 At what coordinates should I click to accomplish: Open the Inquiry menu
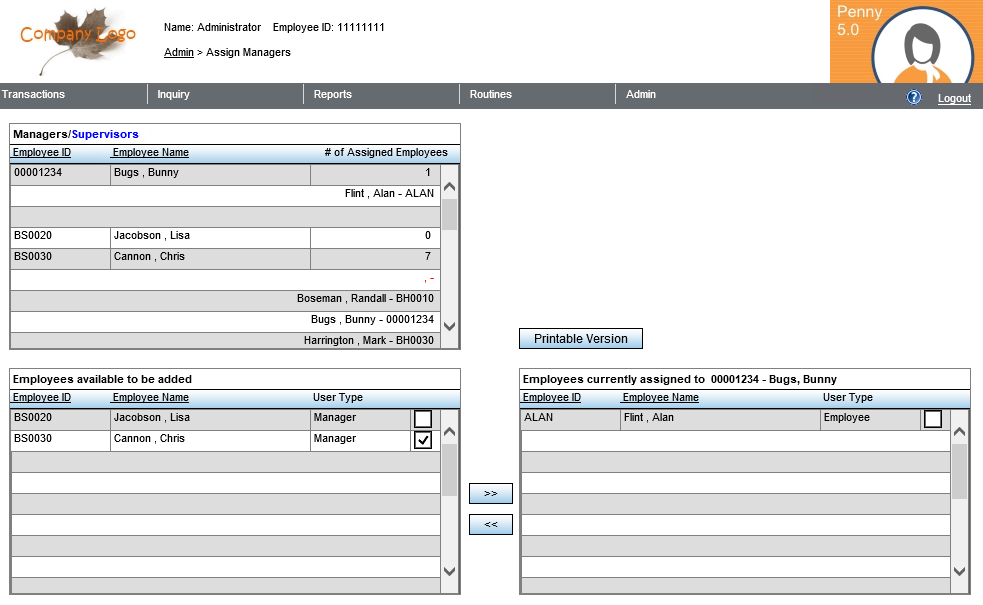173,95
